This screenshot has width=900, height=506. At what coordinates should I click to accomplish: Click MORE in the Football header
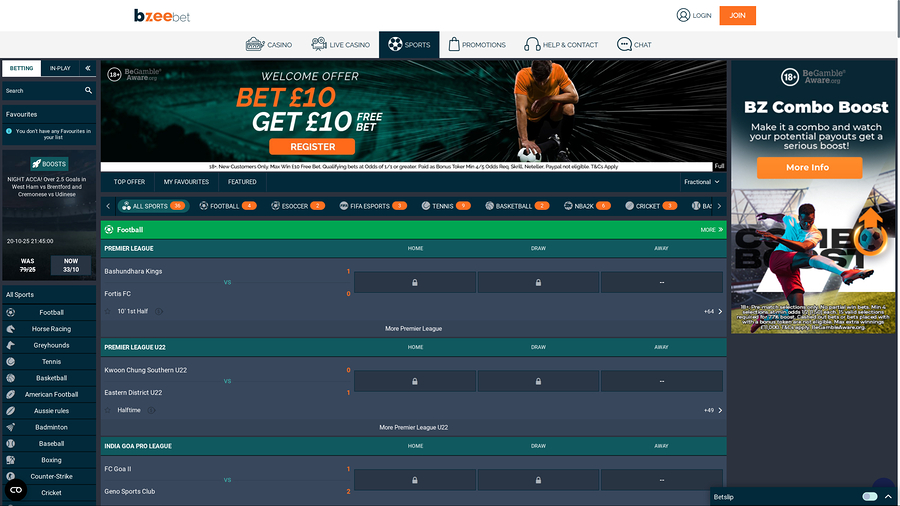click(x=711, y=230)
